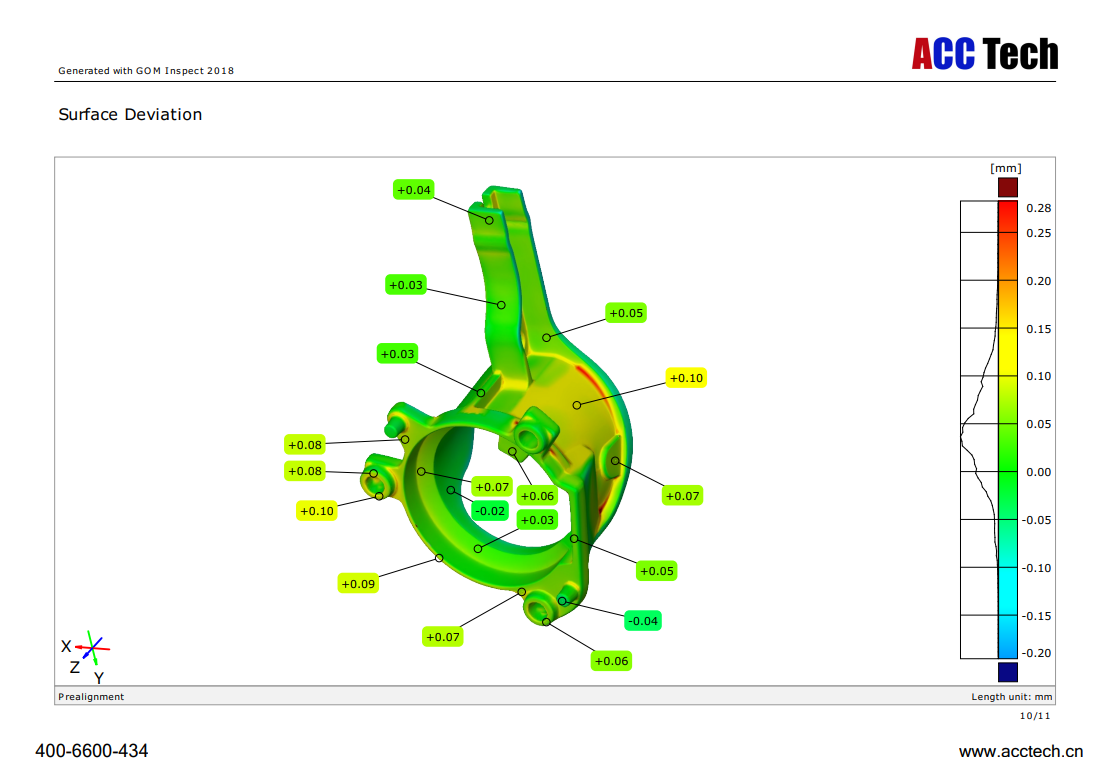Viewport: 1119px width, 780px height.
Task: Select the -0.02 deviation label
Action: [x=490, y=511]
